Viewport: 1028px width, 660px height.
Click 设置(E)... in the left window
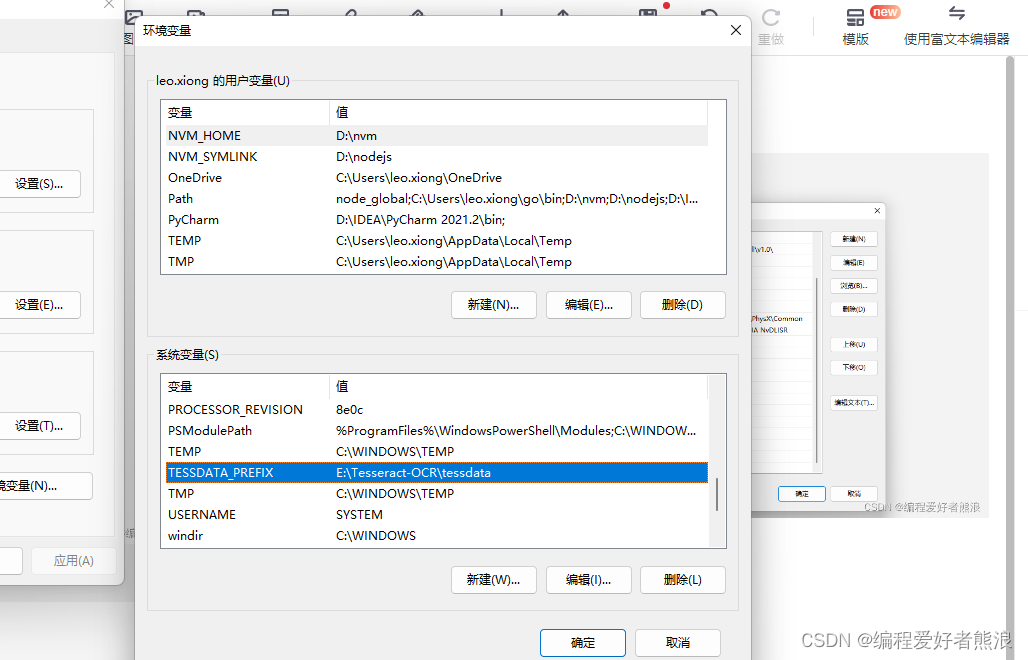coord(39,305)
